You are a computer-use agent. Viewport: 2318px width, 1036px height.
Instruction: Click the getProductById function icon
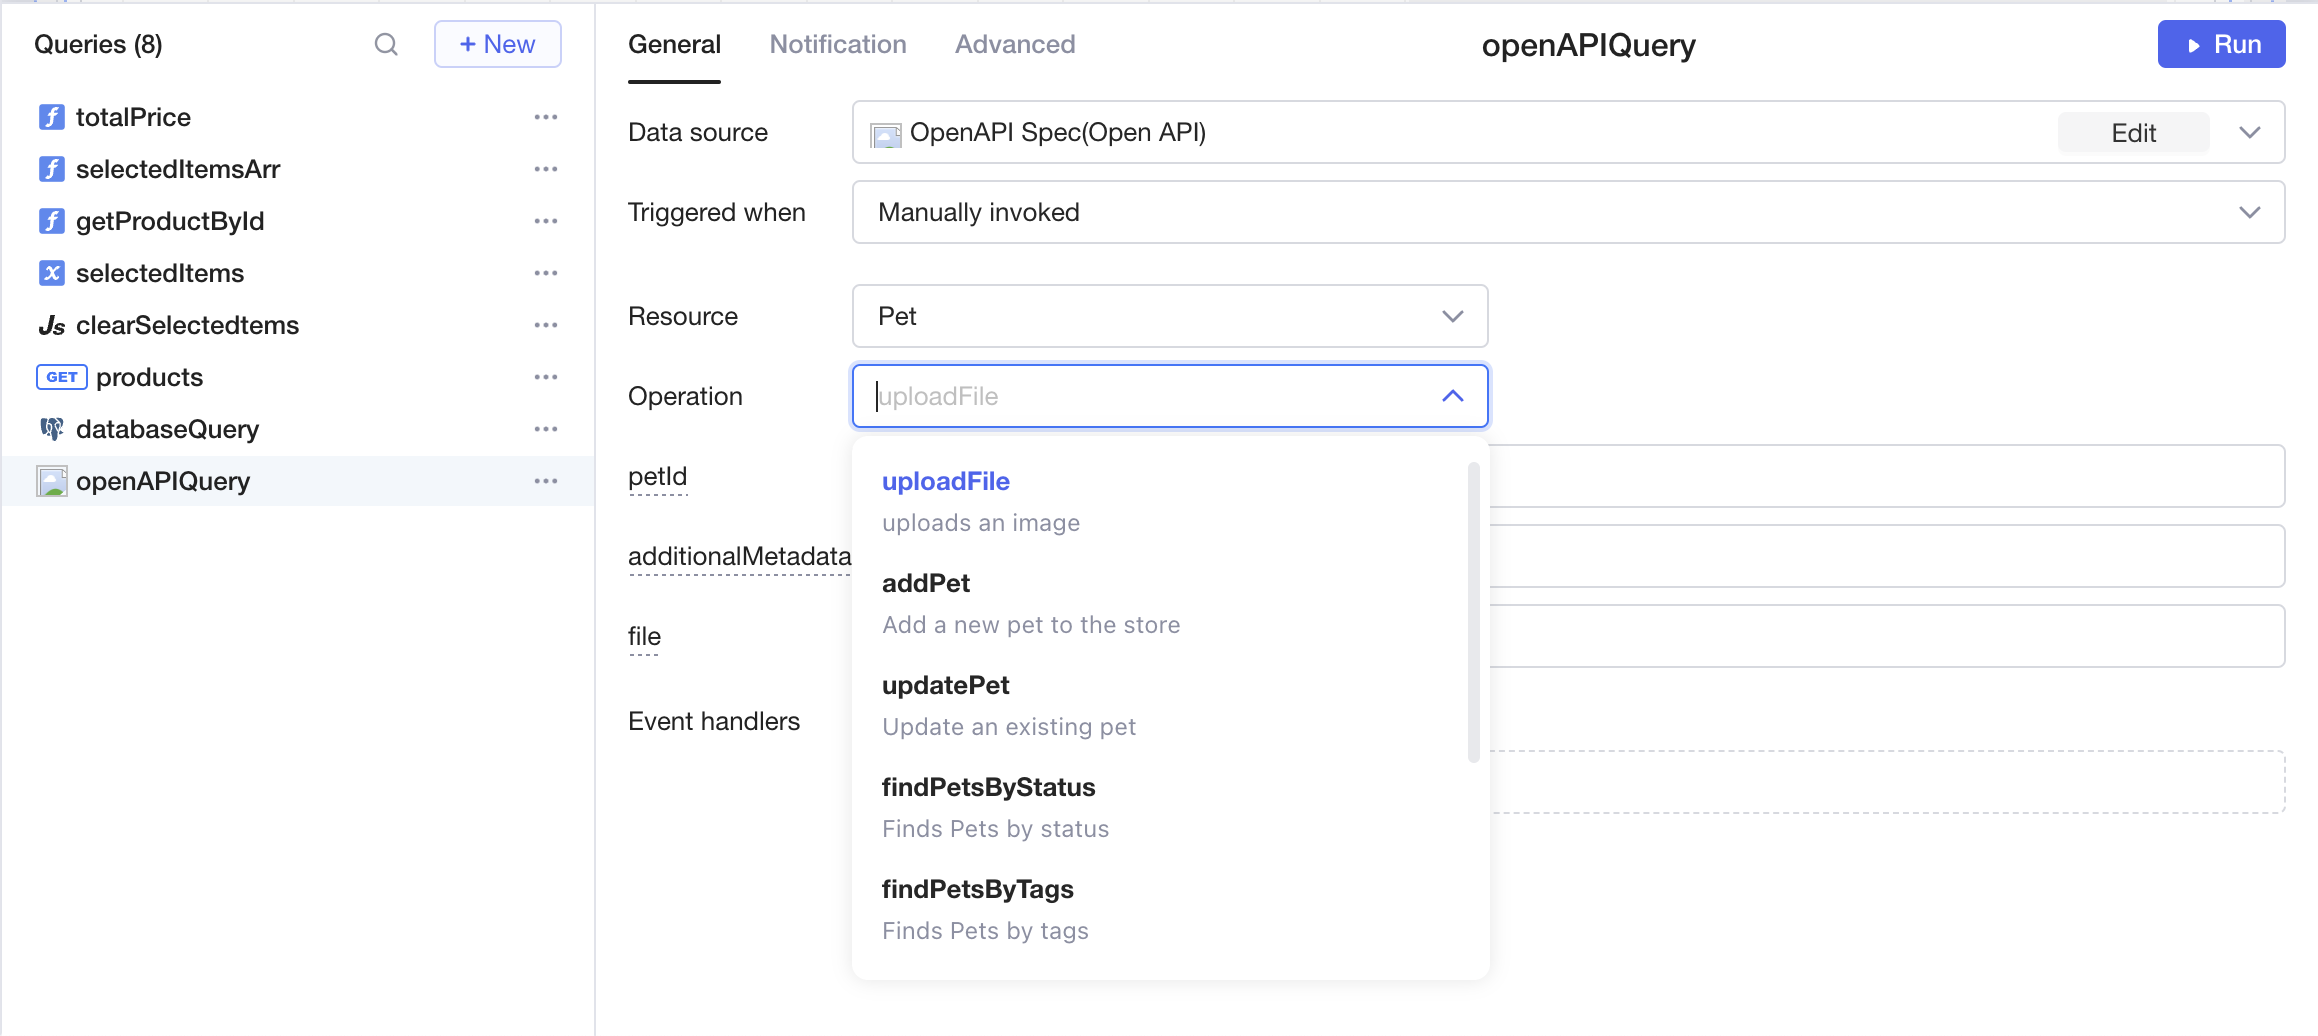pos(52,221)
